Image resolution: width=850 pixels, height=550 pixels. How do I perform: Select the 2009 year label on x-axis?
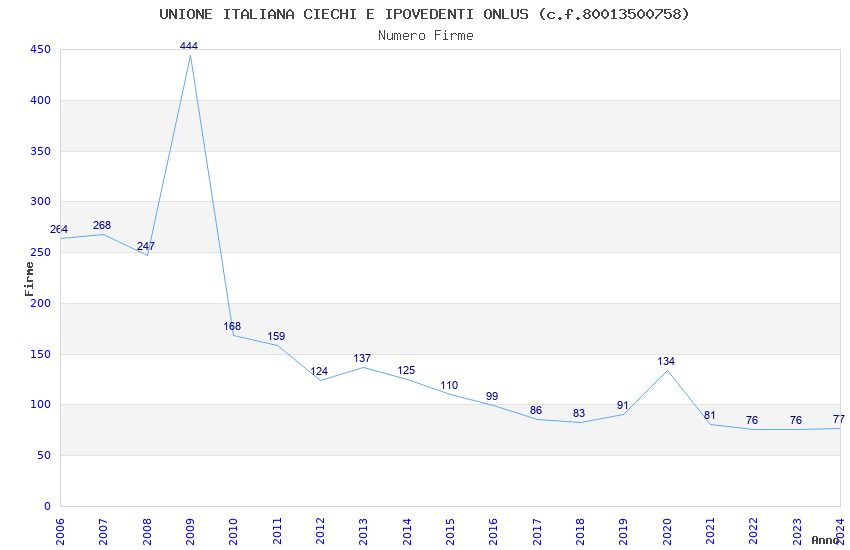[x=190, y=528]
